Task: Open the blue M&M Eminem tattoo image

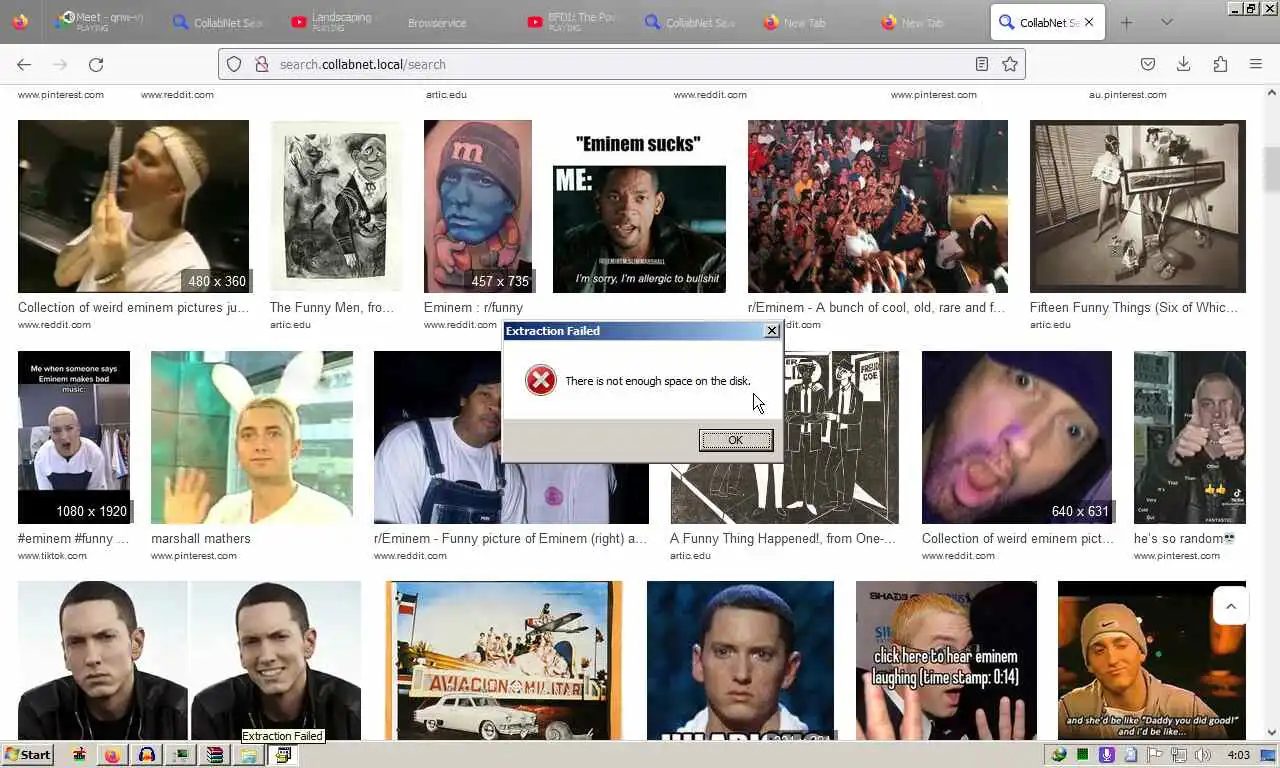Action: click(478, 207)
